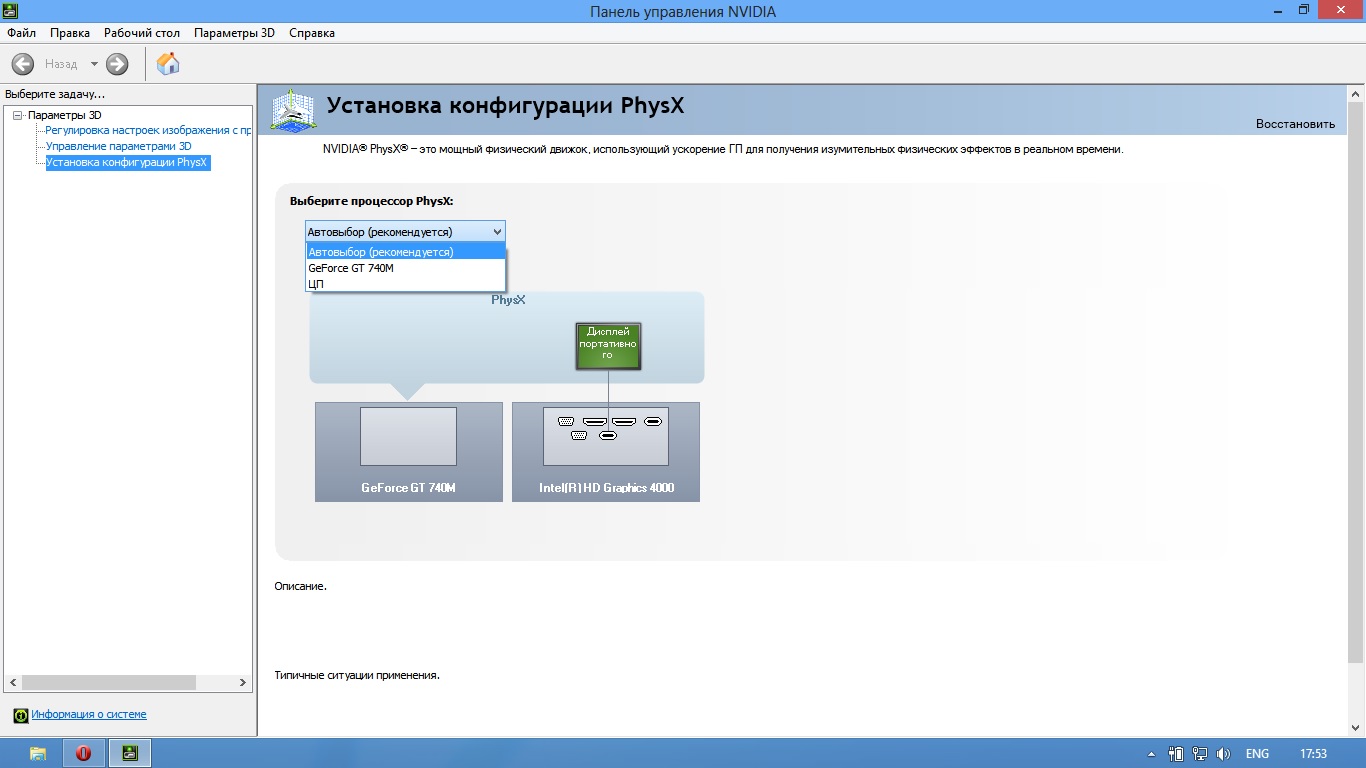Click the Forward arrow button
This screenshot has height=768, width=1366.
tap(117, 64)
